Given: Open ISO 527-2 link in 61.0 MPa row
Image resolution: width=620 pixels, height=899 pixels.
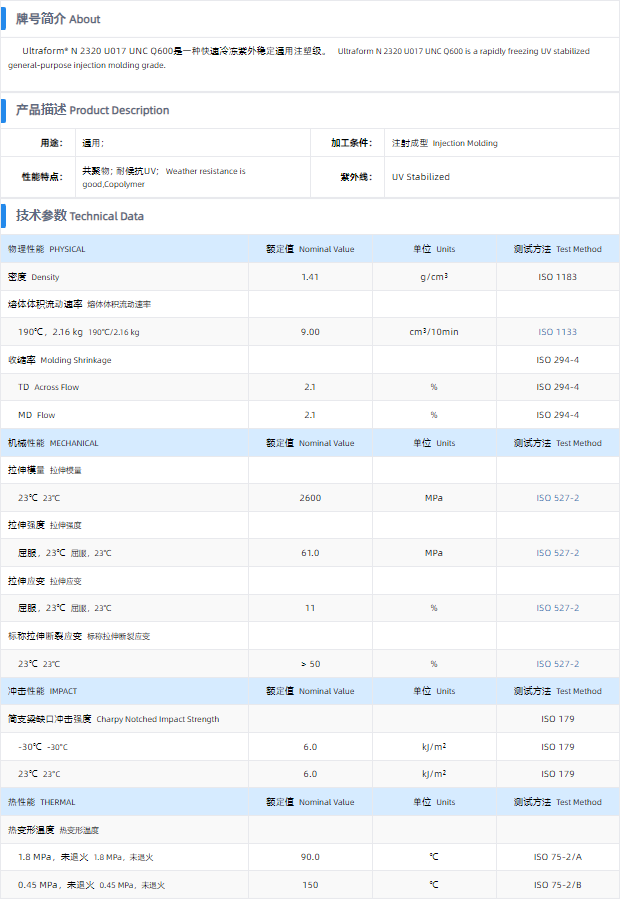Looking at the screenshot, I should click(x=557, y=553).
